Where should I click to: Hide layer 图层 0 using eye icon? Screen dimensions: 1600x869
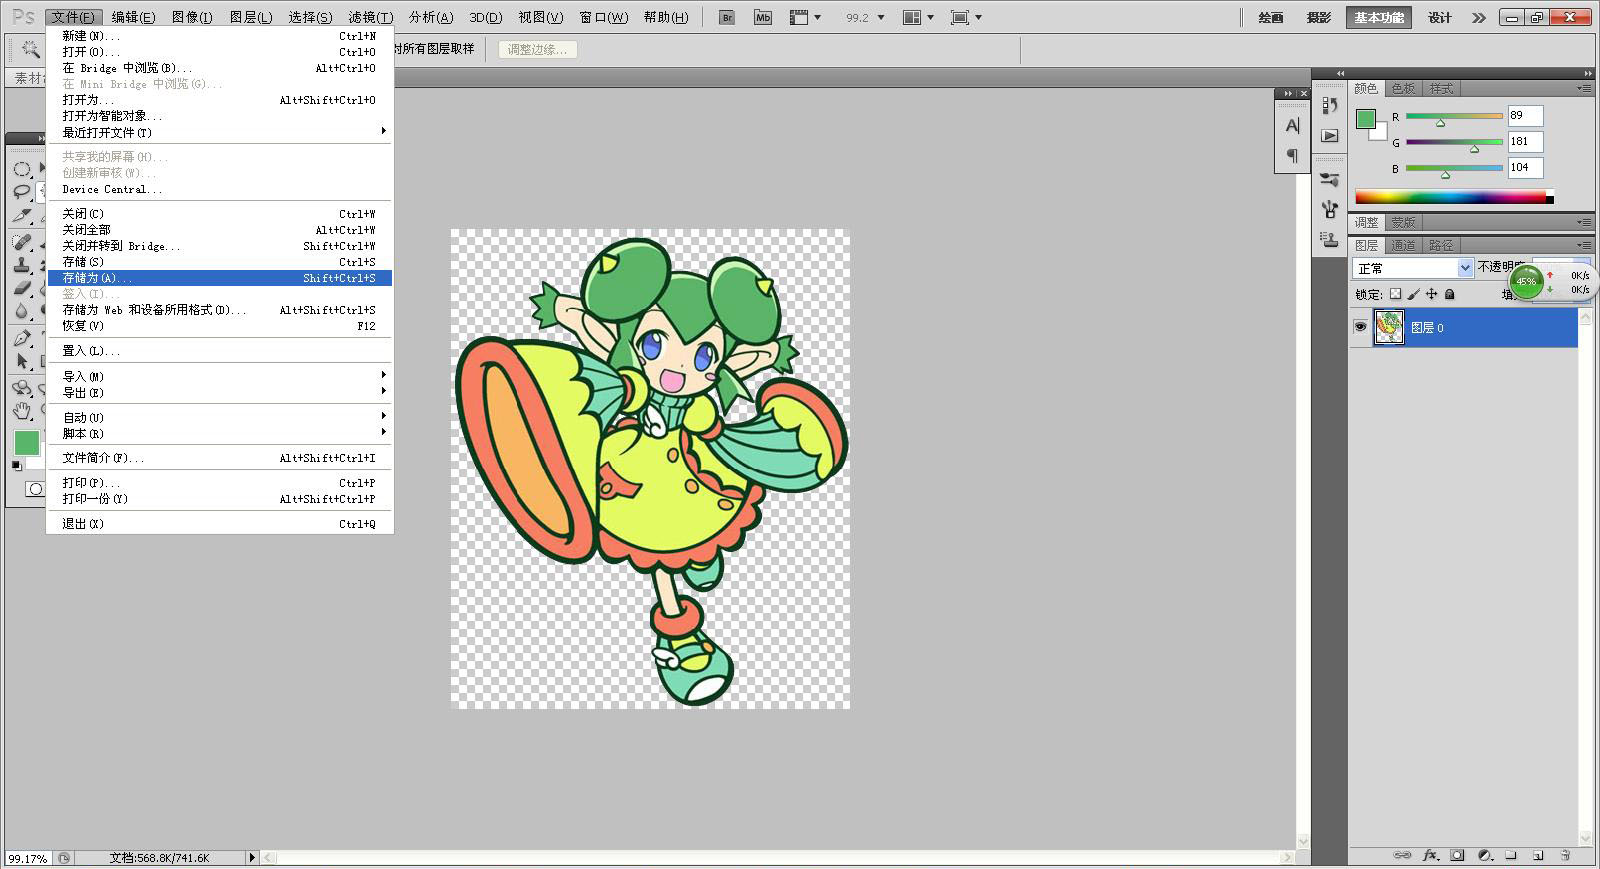1360,327
